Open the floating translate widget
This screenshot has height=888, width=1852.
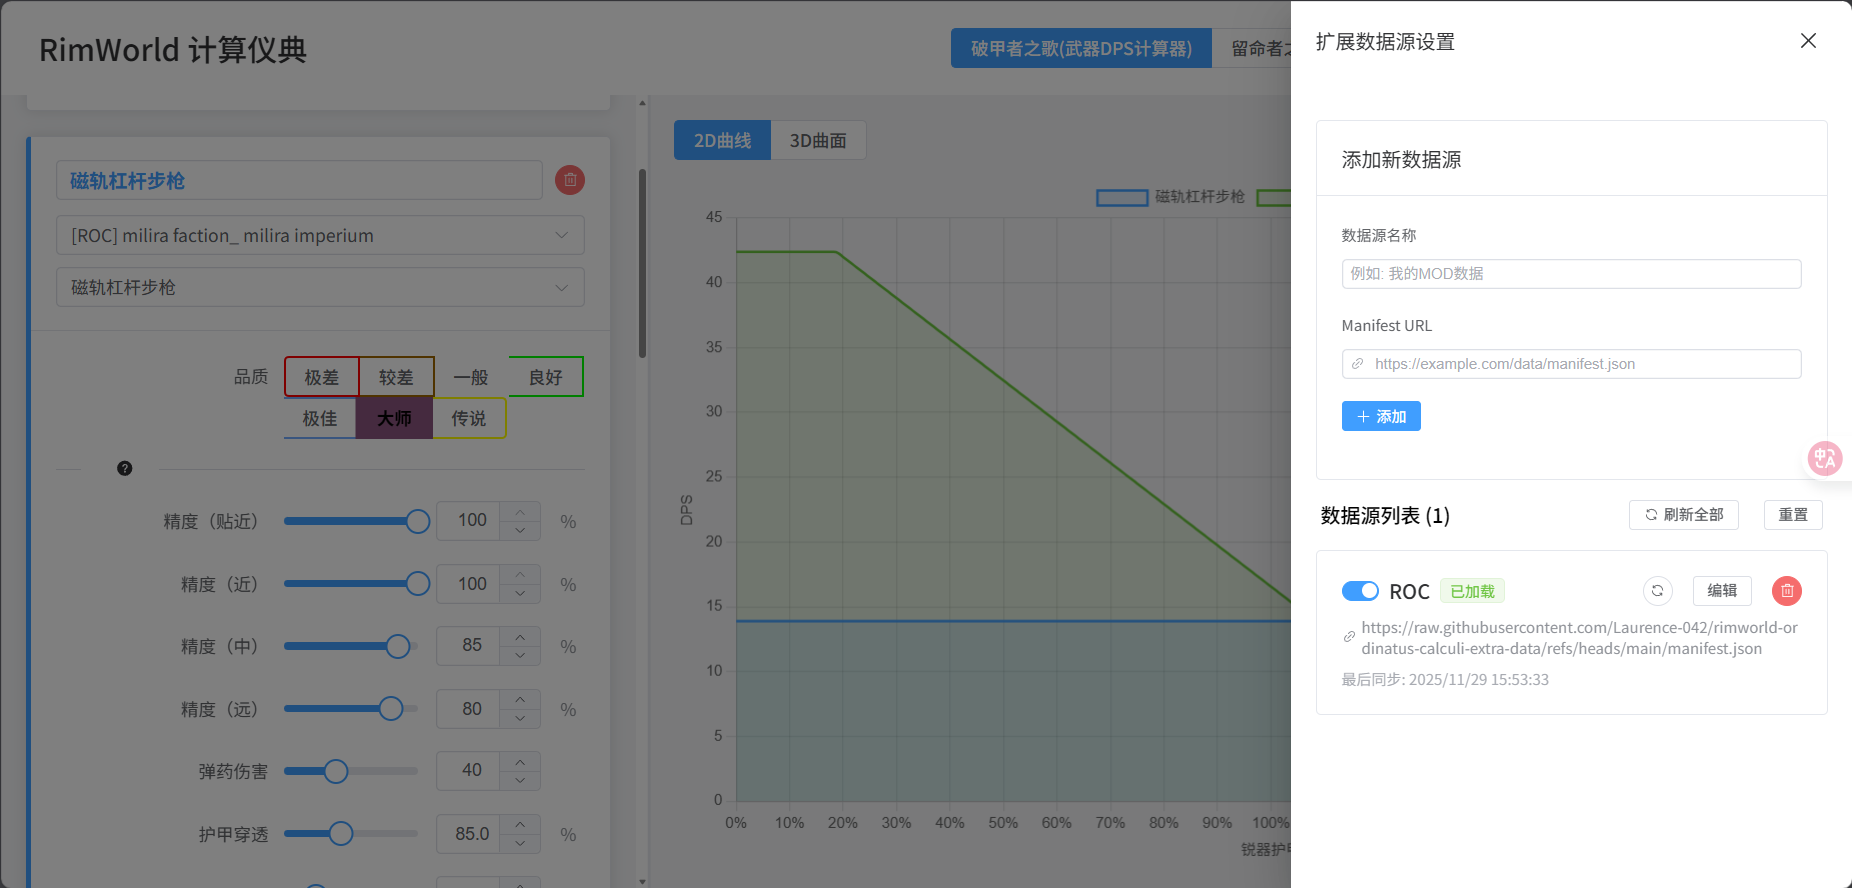(1825, 458)
